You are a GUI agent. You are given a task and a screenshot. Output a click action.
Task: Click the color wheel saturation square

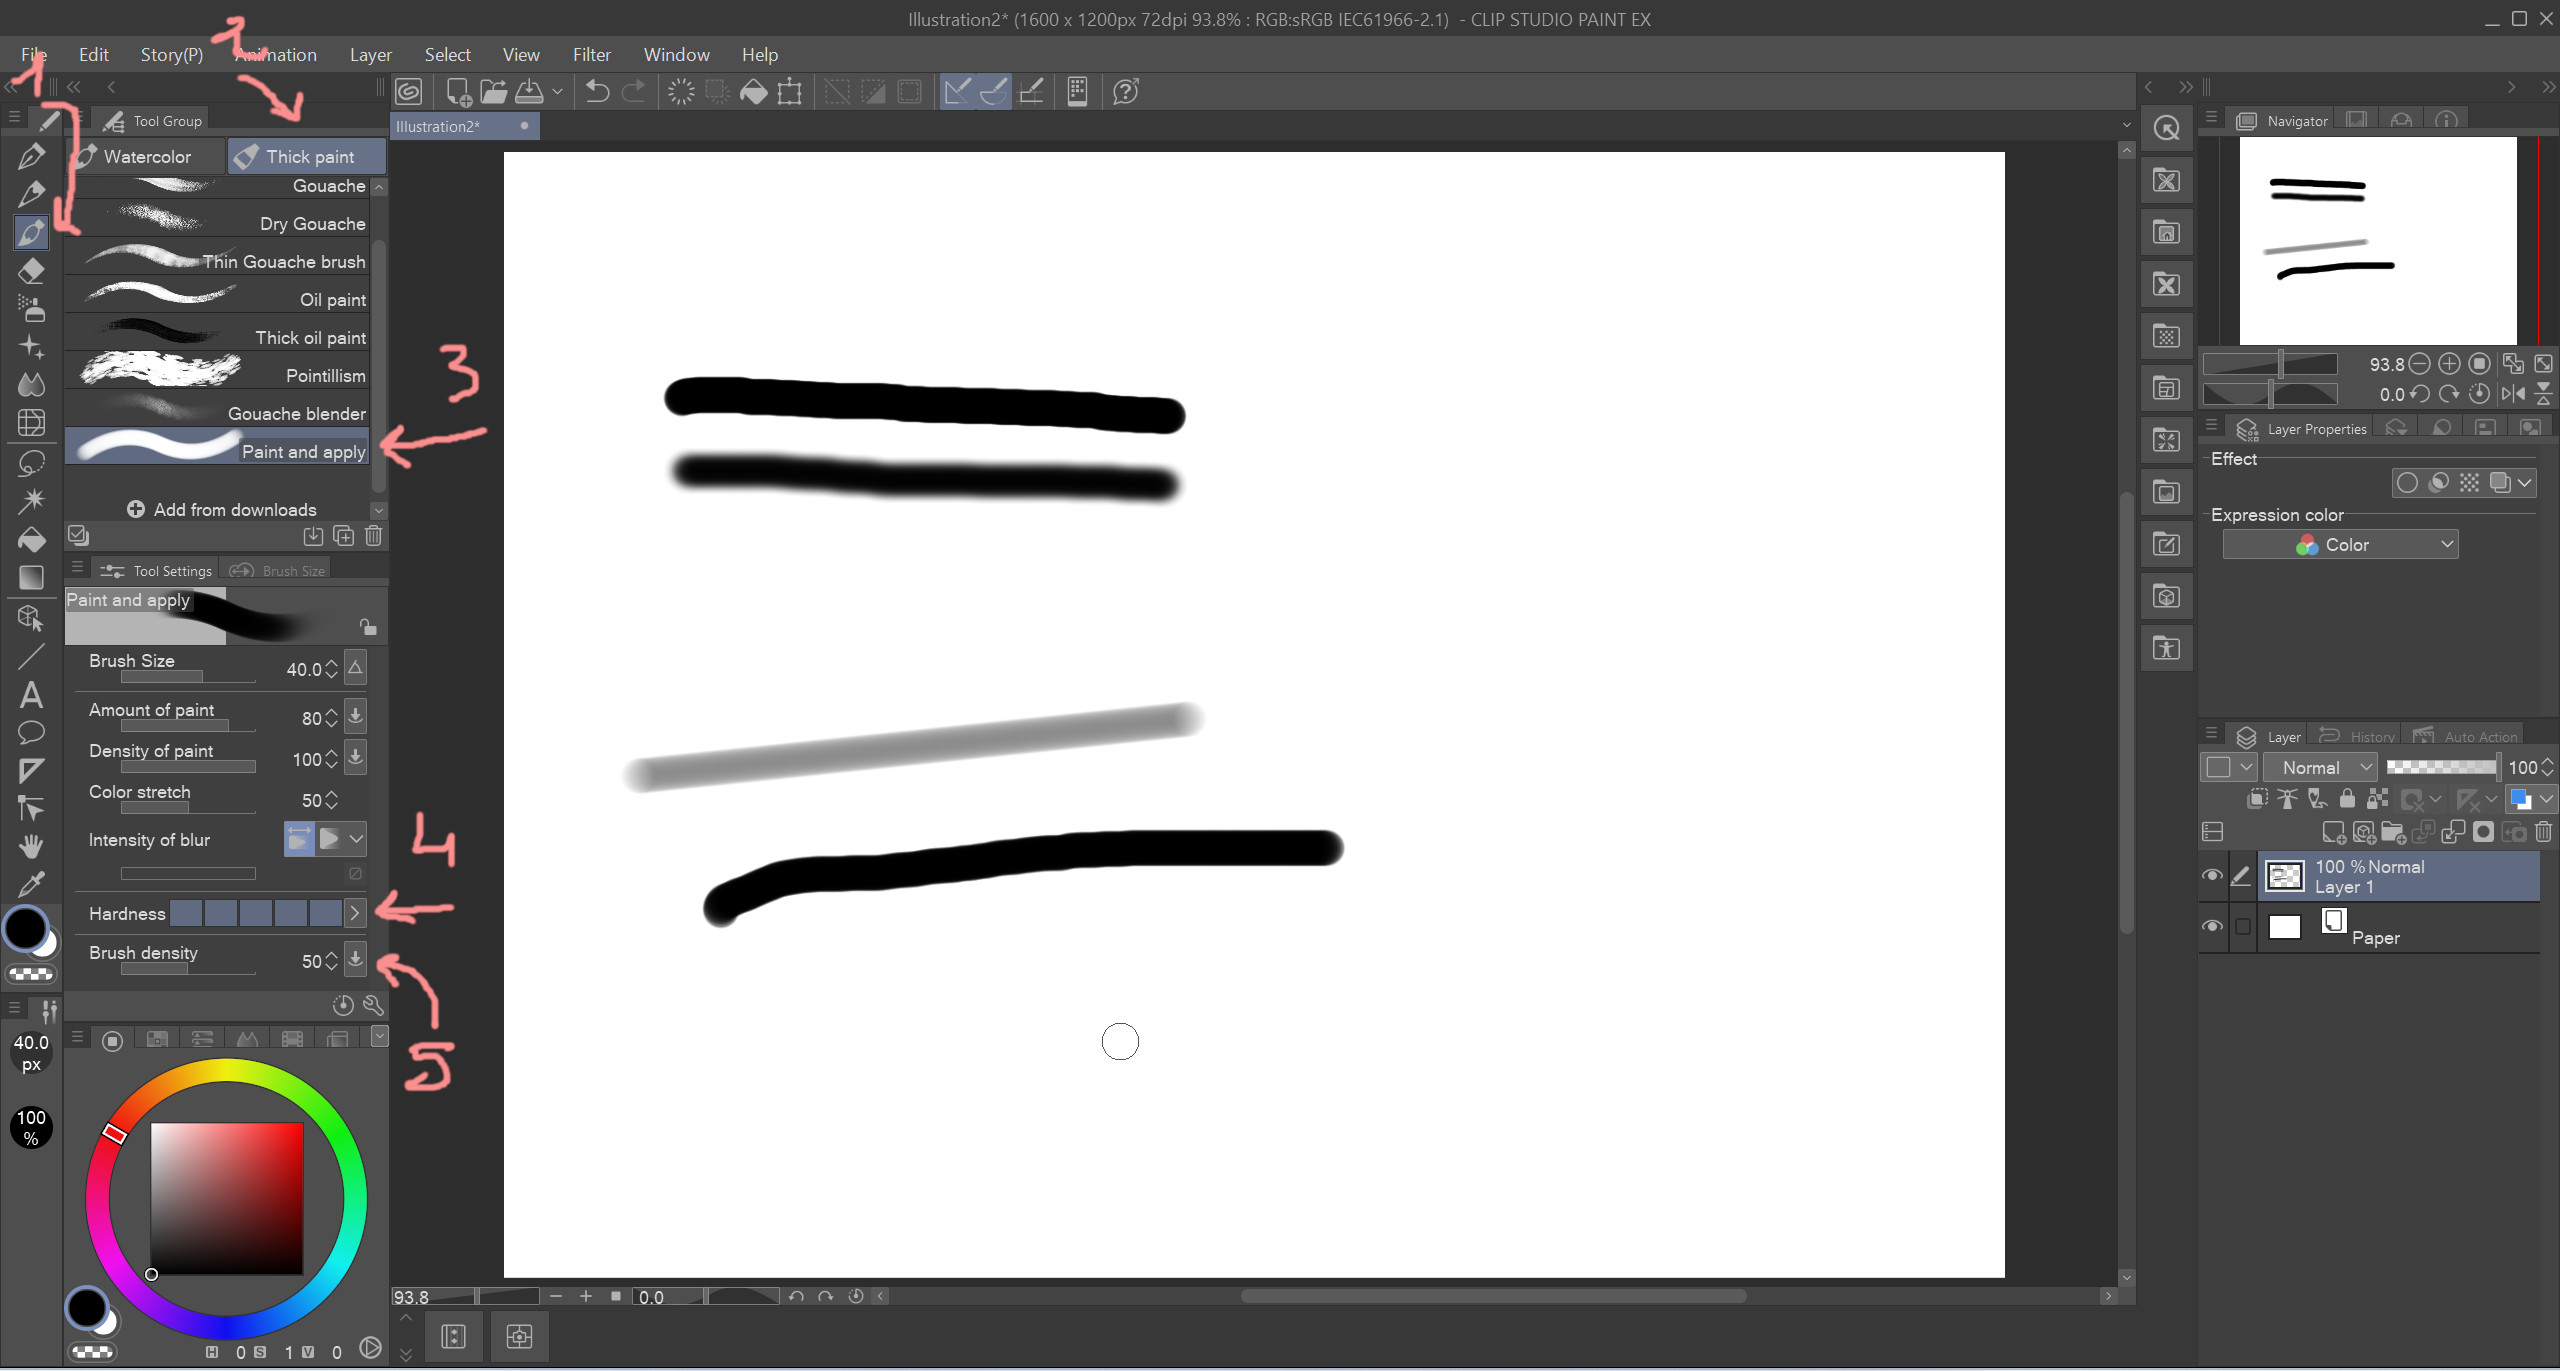pyautogui.click(x=227, y=1197)
